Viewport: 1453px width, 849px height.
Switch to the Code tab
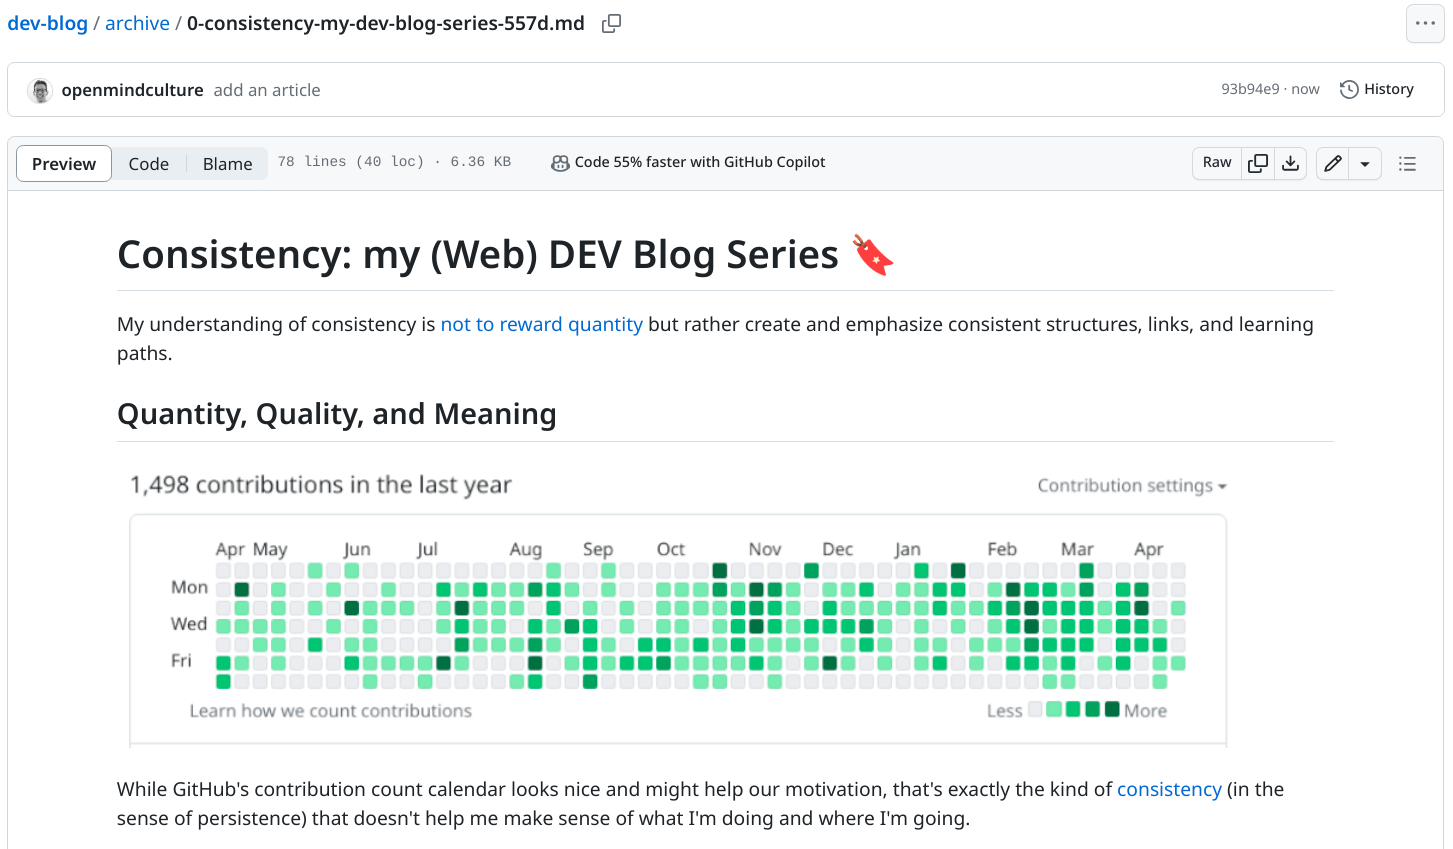click(x=149, y=164)
